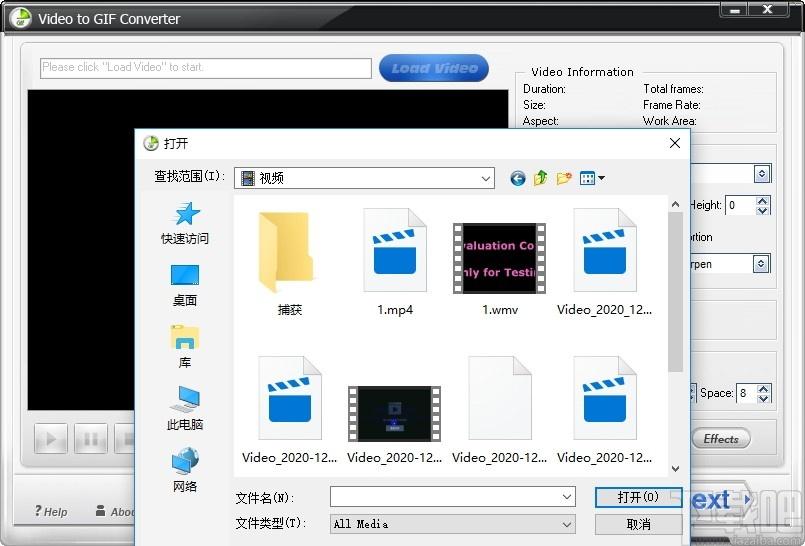Image resolution: width=805 pixels, height=546 pixels.
Task: Select the blank-icon Video_2020-12... file
Action: (x=500, y=411)
